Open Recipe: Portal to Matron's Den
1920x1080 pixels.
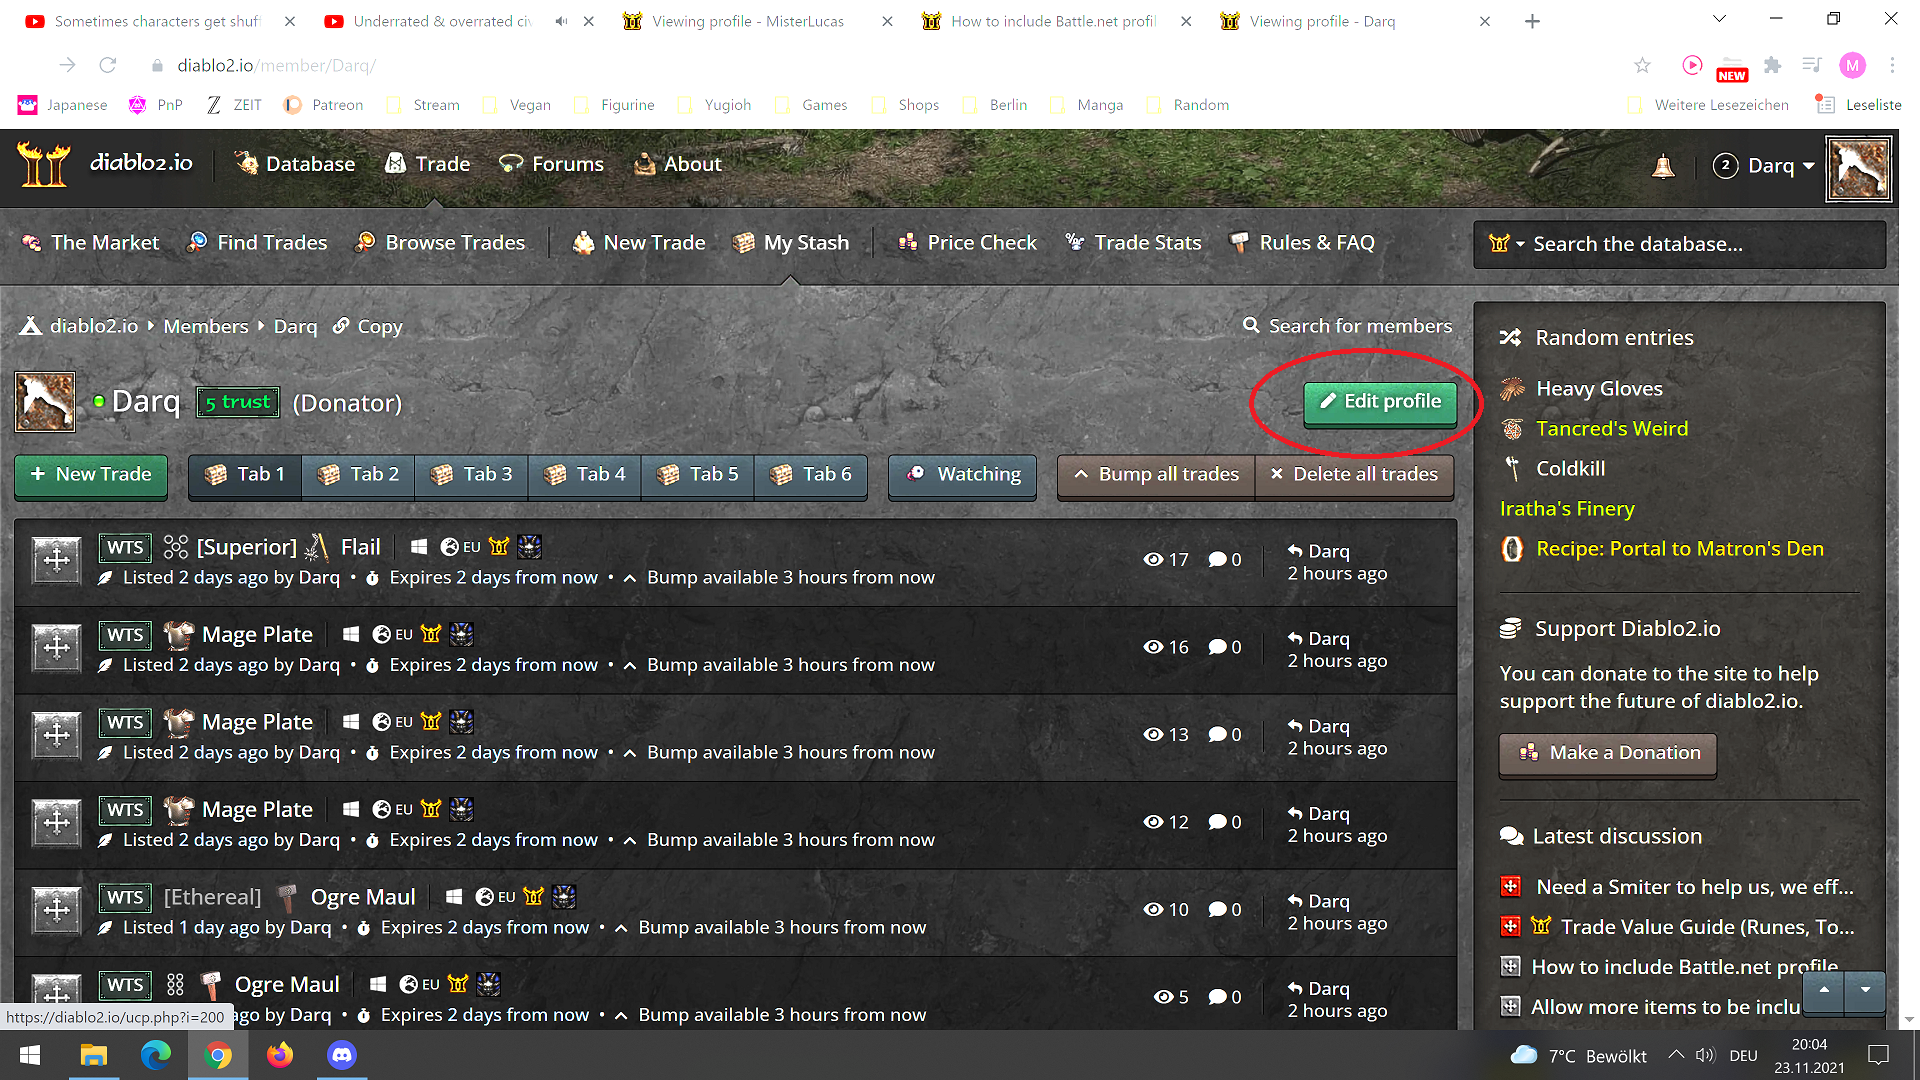[x=1680, y=549]
